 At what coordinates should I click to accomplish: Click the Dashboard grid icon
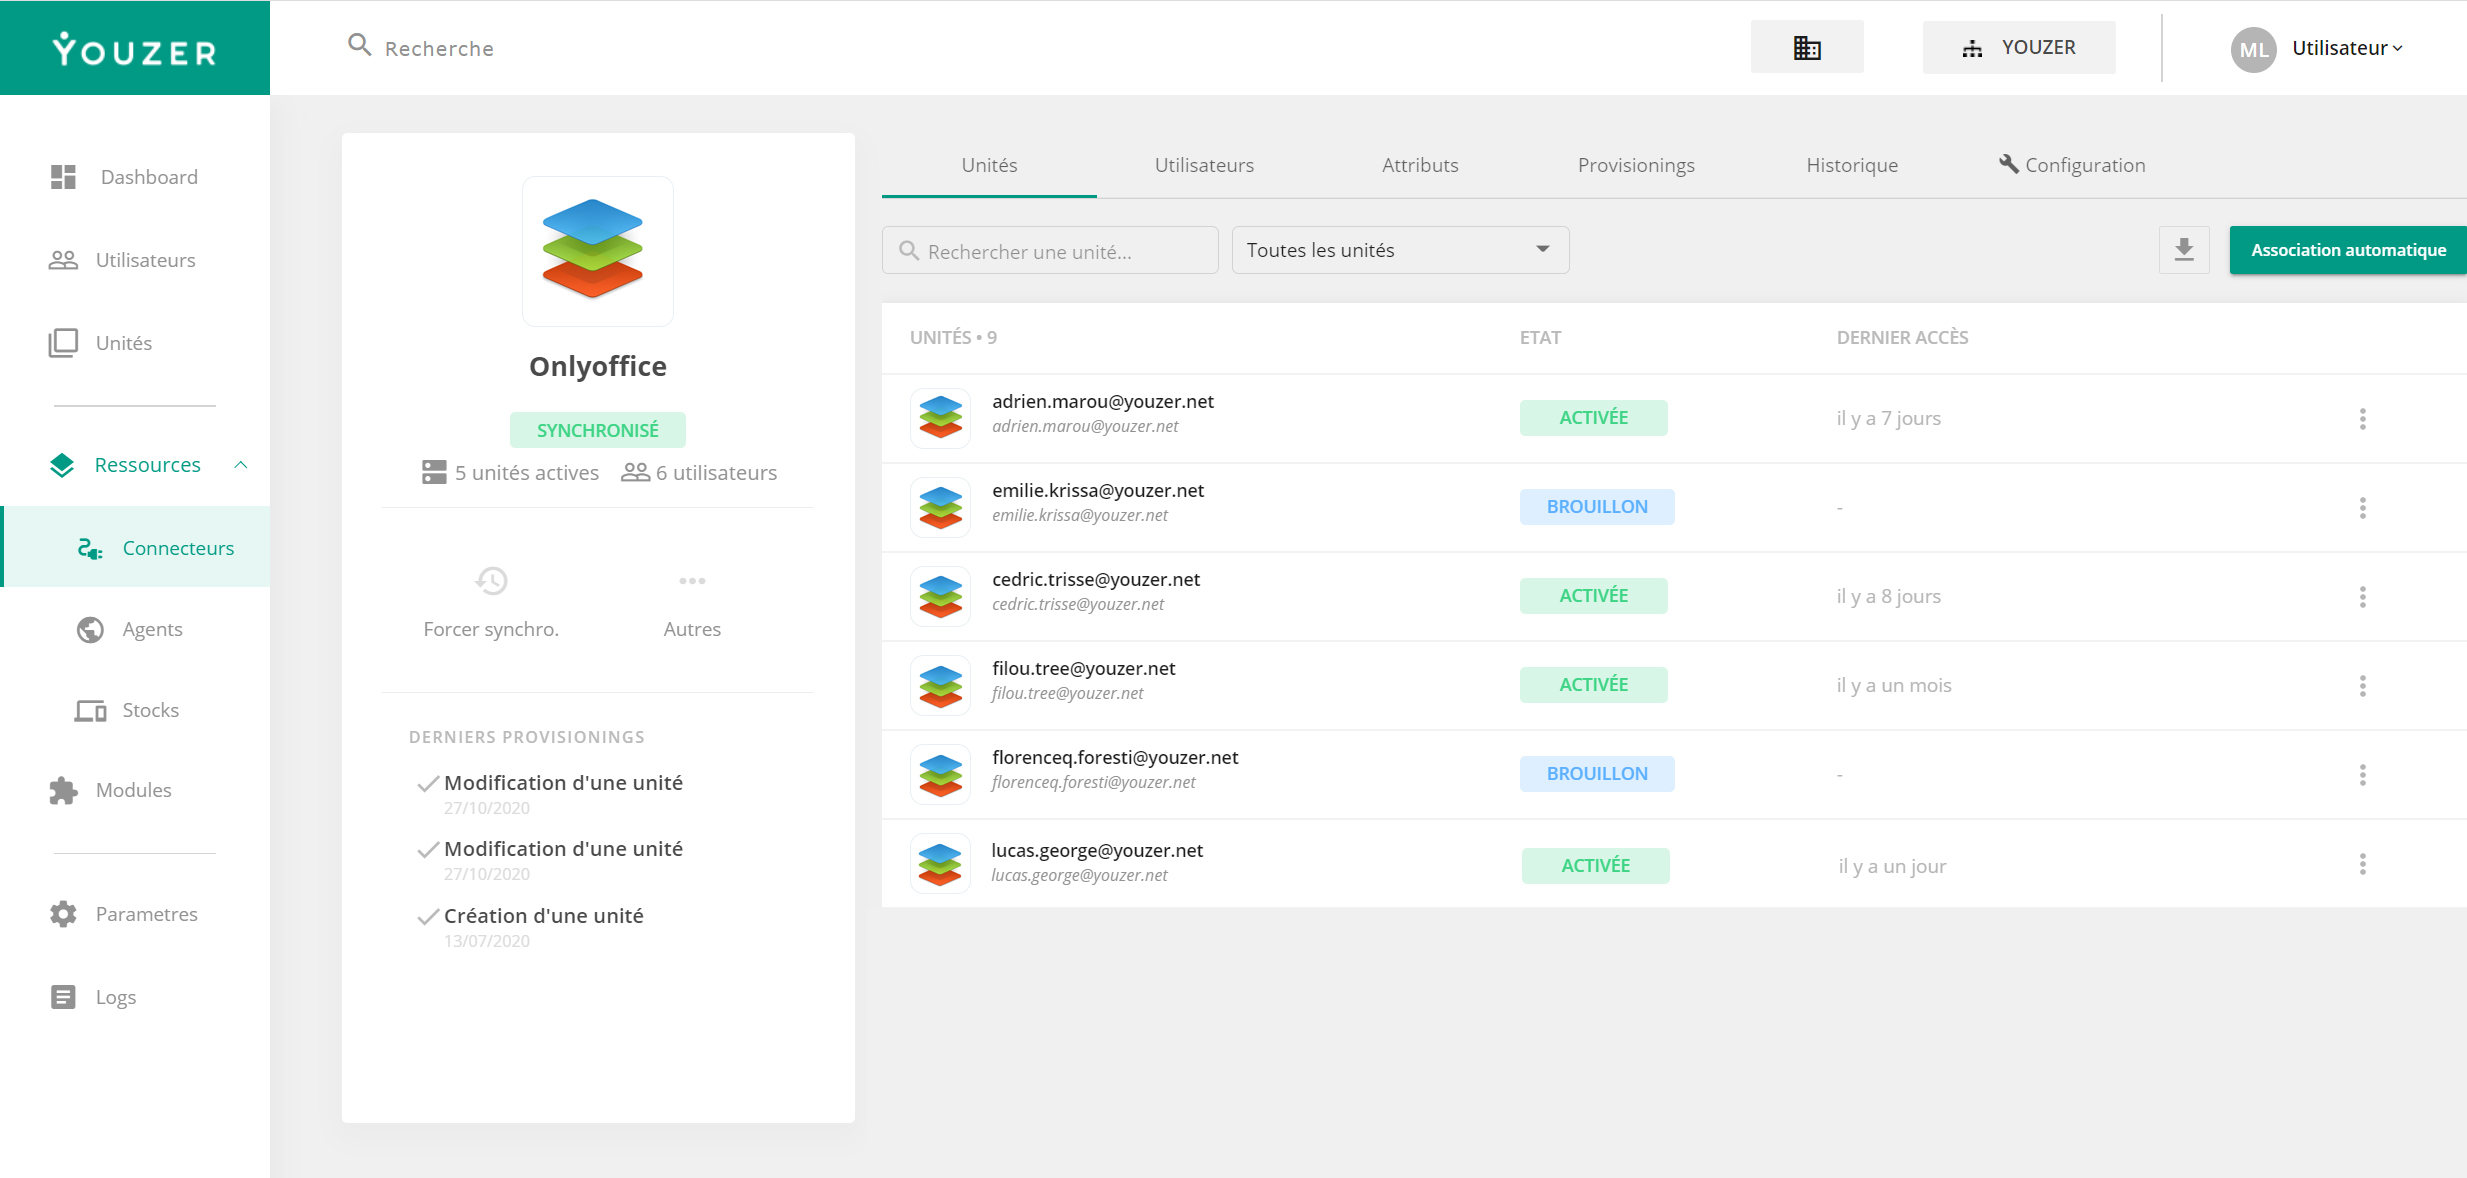(63, 177)
